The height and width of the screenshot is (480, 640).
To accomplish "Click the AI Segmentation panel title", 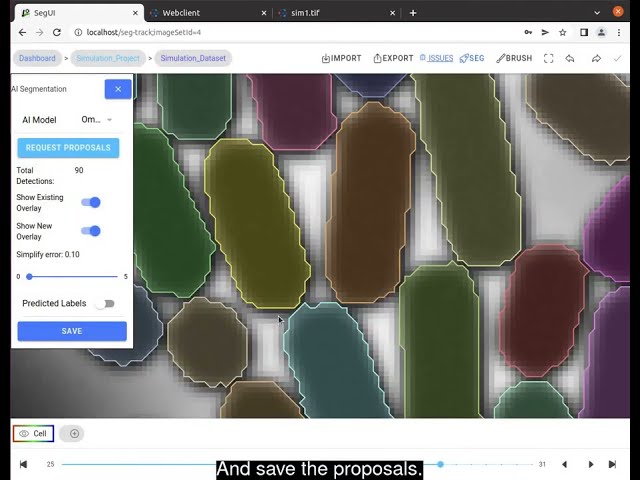I will (39, 89).
